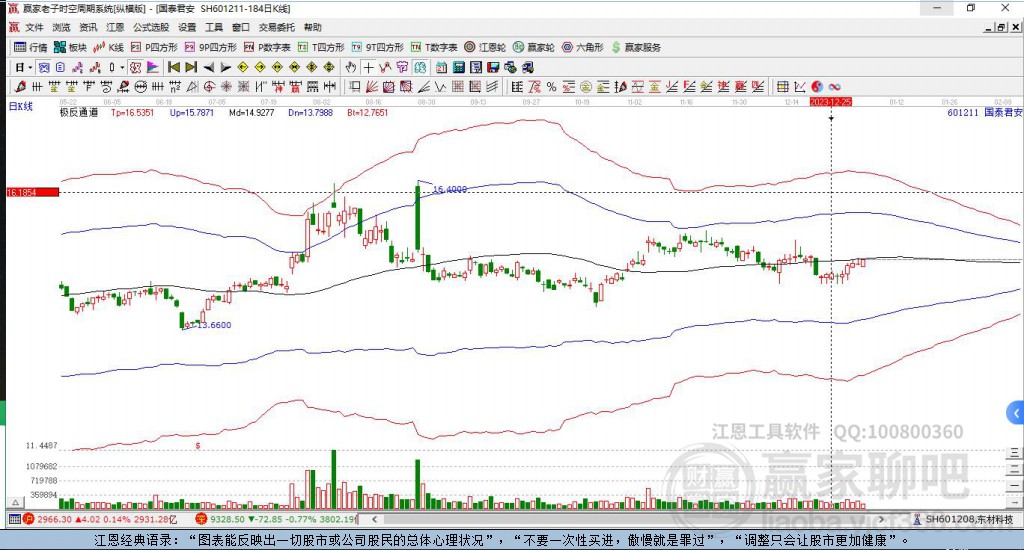Click the 9P四方形 toolbar icon

pyautogui.click(x=210, y=47)
